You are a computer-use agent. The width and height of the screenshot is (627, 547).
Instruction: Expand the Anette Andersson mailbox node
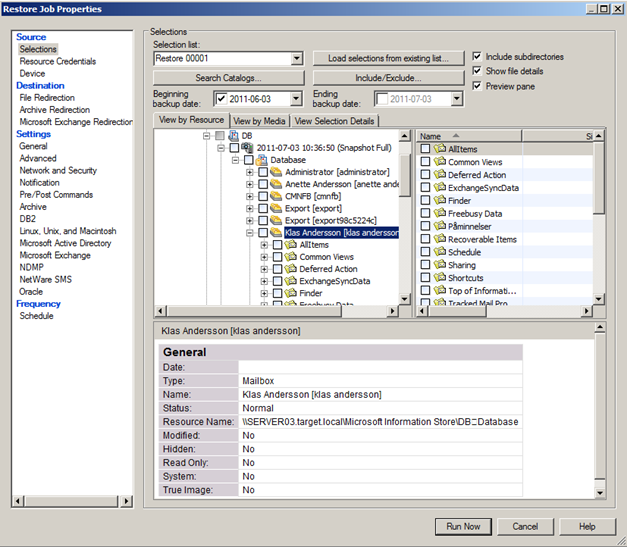pyautogui.click(x=250, y=184)
